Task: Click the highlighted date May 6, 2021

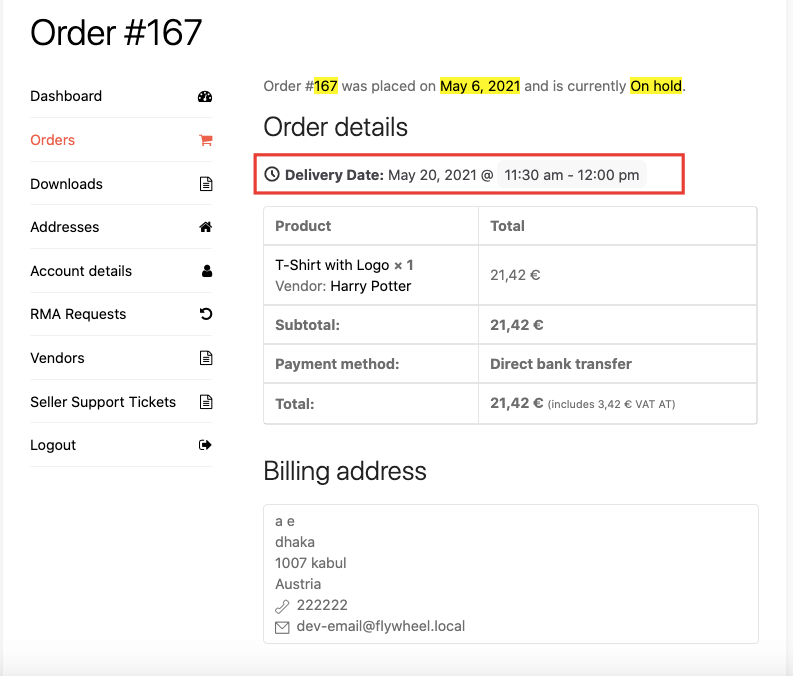Action: tap(480, 86)
